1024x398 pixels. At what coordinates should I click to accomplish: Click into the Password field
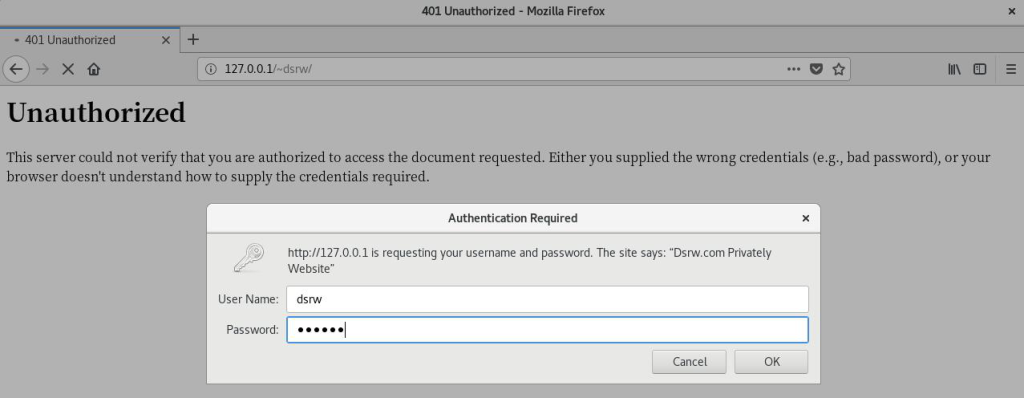click(547, 330)
